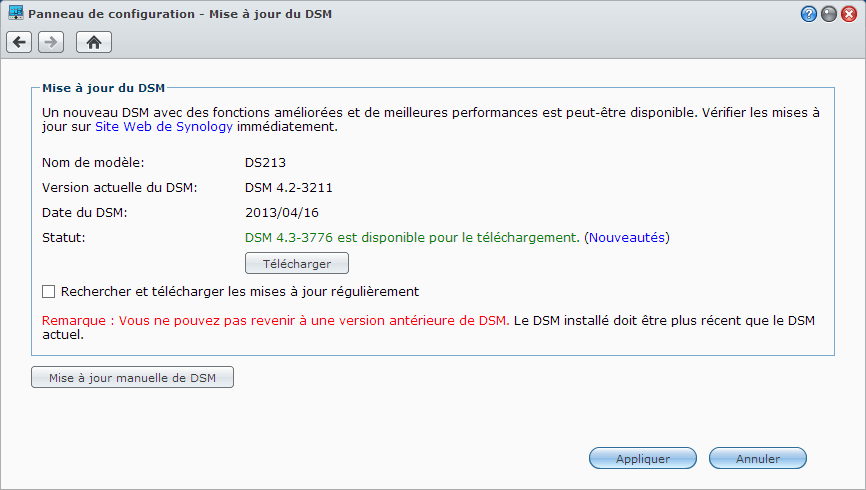The height and width of the screenshot is (490, 866).
Task: Open the Nouveautés link
Action: coord(627,238)
